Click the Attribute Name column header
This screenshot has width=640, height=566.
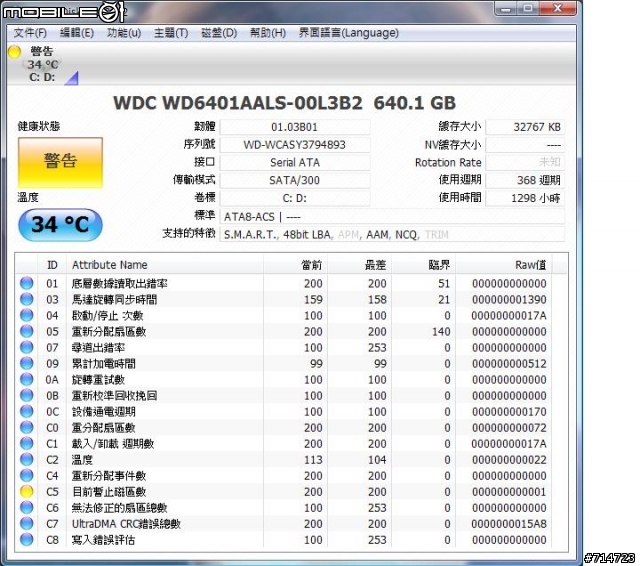165,265
